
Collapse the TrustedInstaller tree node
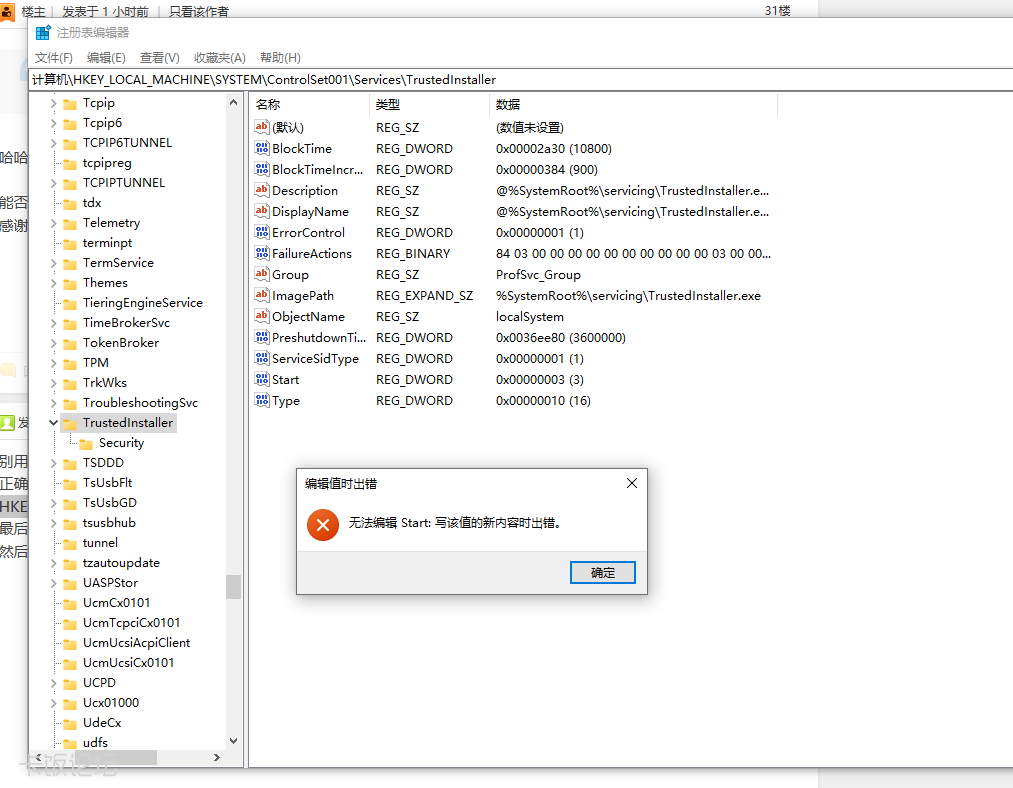pyautogui.click(x=54, y=422)
